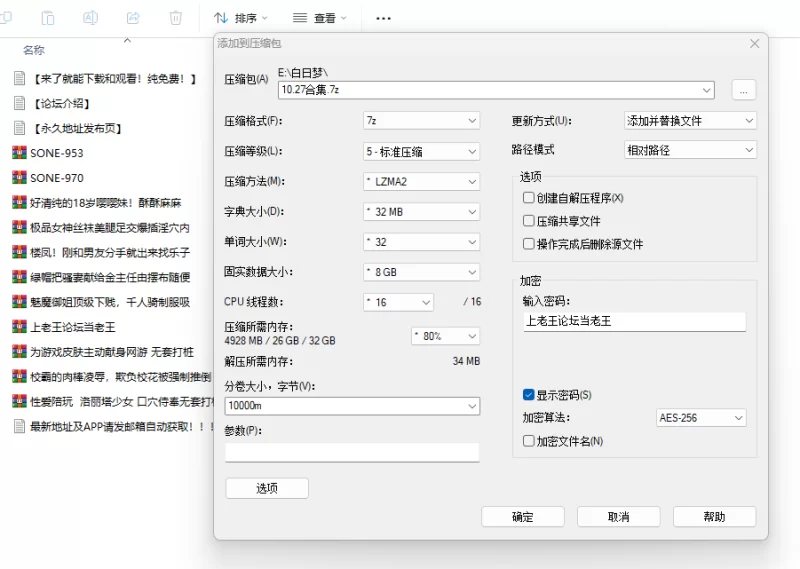The image size is (800, 569).
Task: Enable 创建自解压程序 checkbox
Action: click(x=529, y=198)
